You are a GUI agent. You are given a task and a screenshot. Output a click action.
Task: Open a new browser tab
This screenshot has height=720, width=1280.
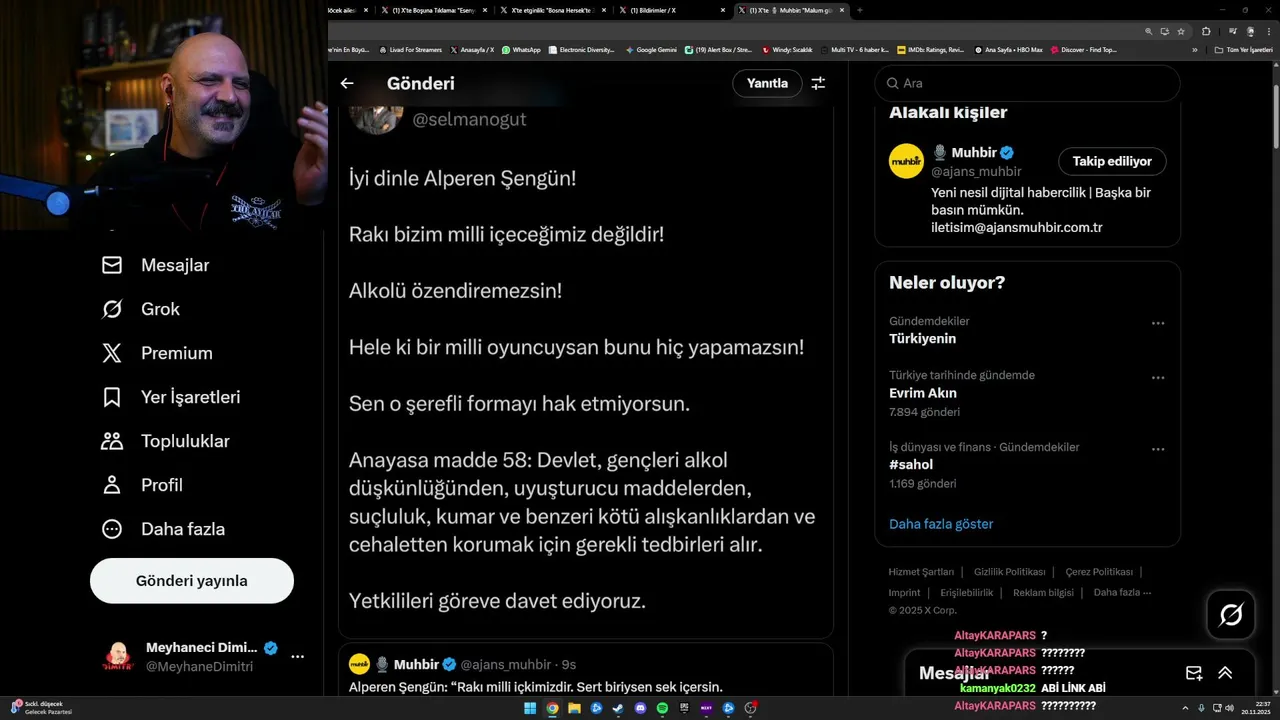pyautogui.click(x=860, y=10)
